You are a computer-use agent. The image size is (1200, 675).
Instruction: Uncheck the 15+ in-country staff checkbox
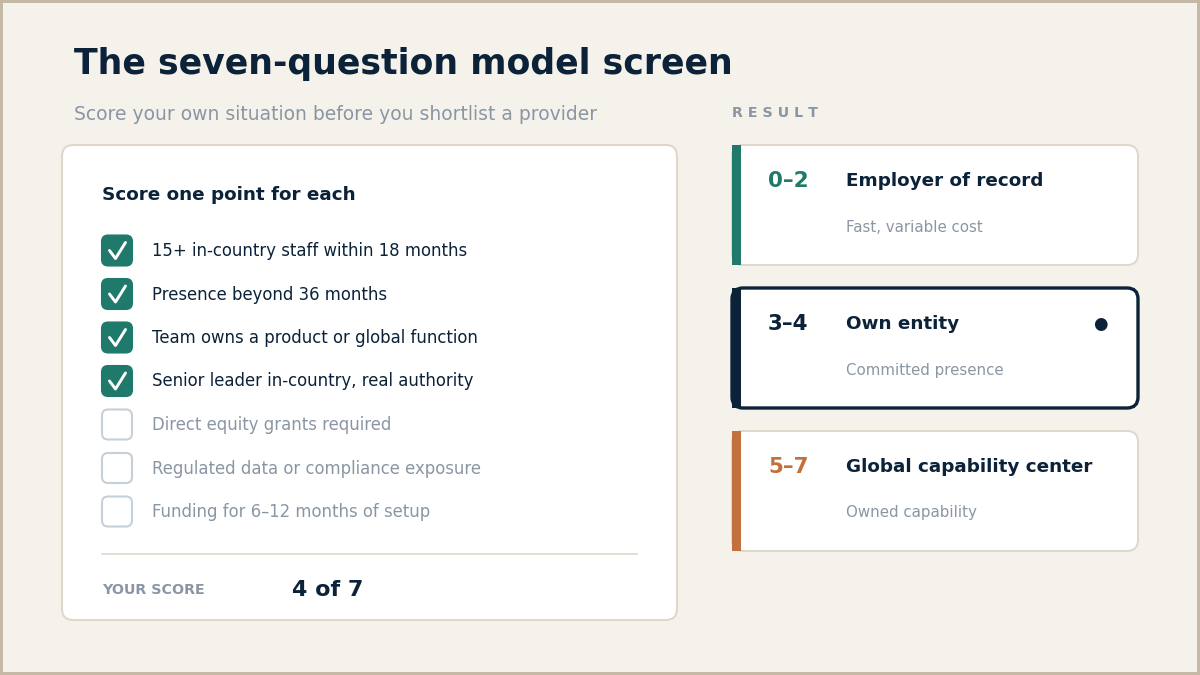tap(117, 251)
